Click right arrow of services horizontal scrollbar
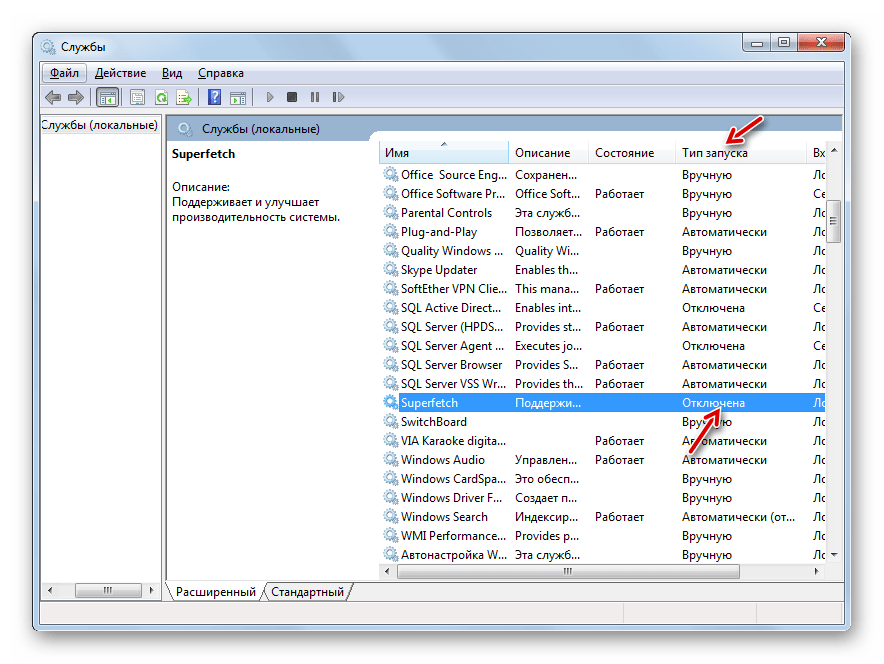Image resolution: width=884 pixels, height=664 pixels. [x=816, y=572]
